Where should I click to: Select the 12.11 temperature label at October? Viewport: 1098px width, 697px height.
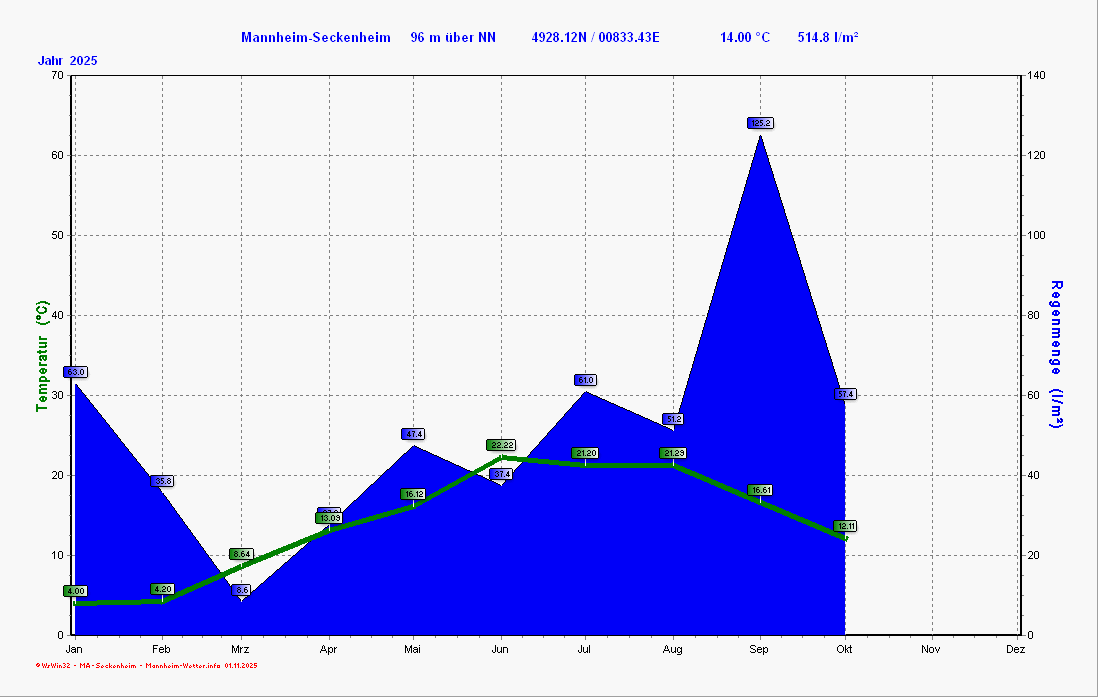pos(846,526)
